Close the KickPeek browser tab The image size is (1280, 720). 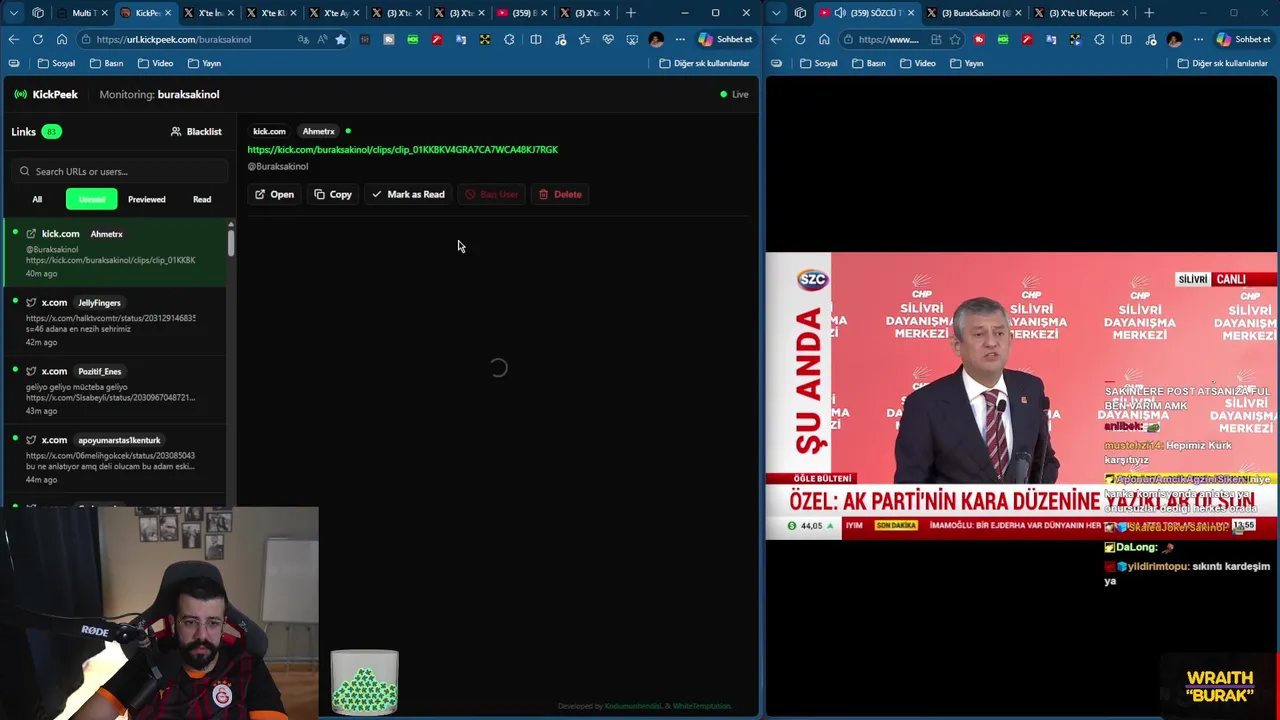click(168, 13)
